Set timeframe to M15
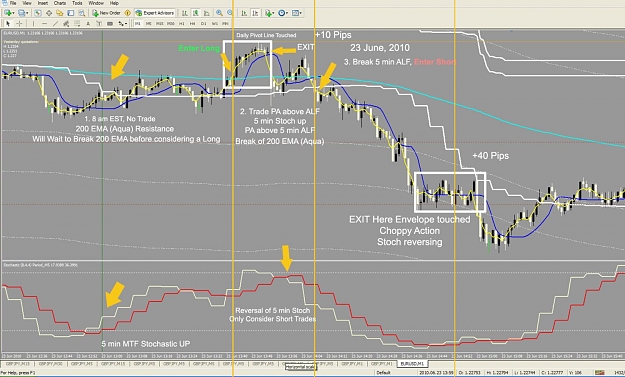The height and width of the screenshot is (377, 625). [159, 24]
